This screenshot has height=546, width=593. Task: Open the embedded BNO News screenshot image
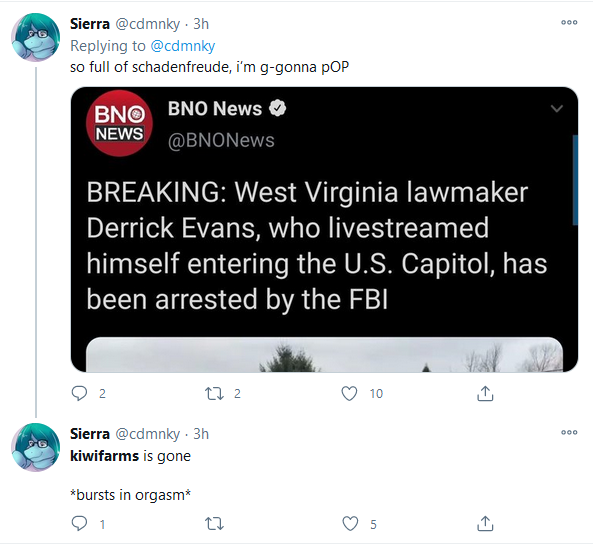[324, 230]
